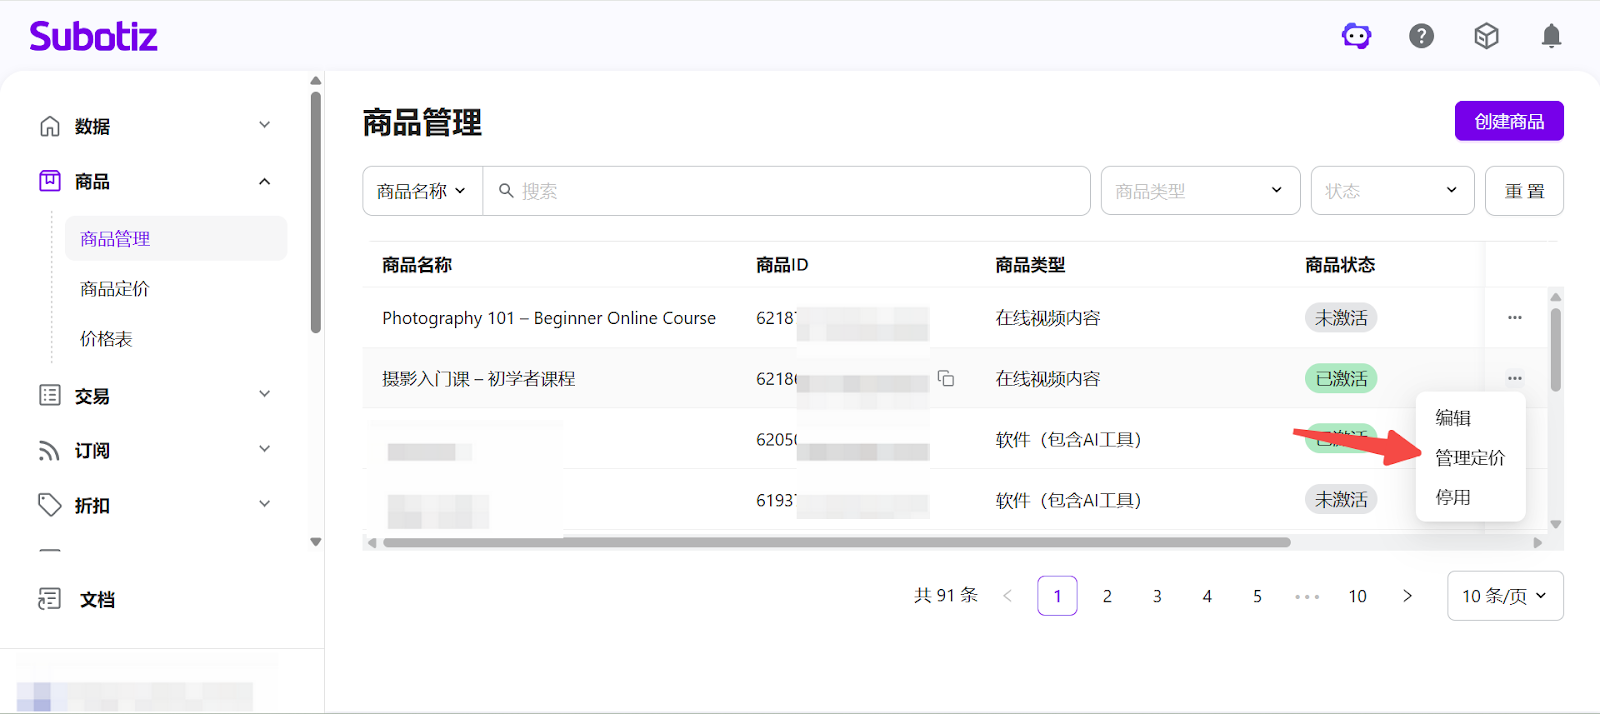1600x714 pixels.
Task: Change the 10 条/页 page size dropdown
Action: pos(1504,596)
